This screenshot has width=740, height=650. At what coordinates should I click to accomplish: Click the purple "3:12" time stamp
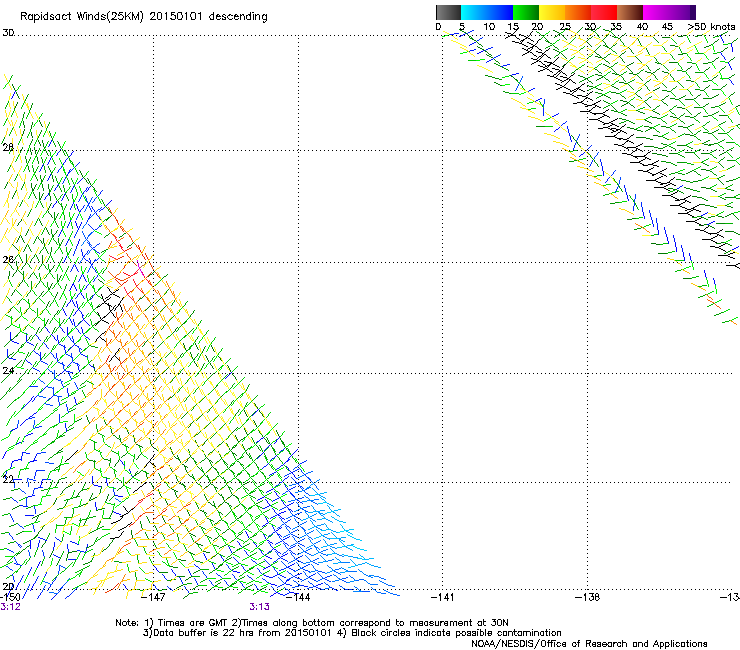[x=10, y=607]
